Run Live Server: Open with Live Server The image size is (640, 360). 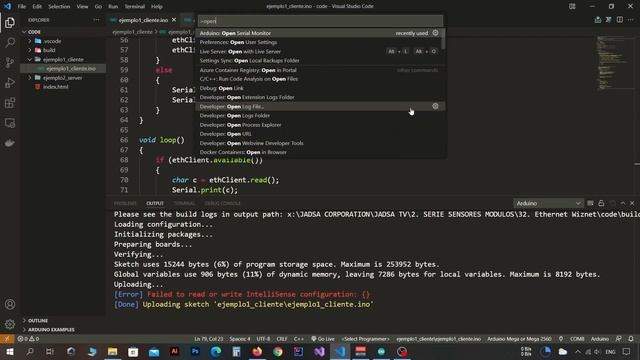(x=319, y=51)
